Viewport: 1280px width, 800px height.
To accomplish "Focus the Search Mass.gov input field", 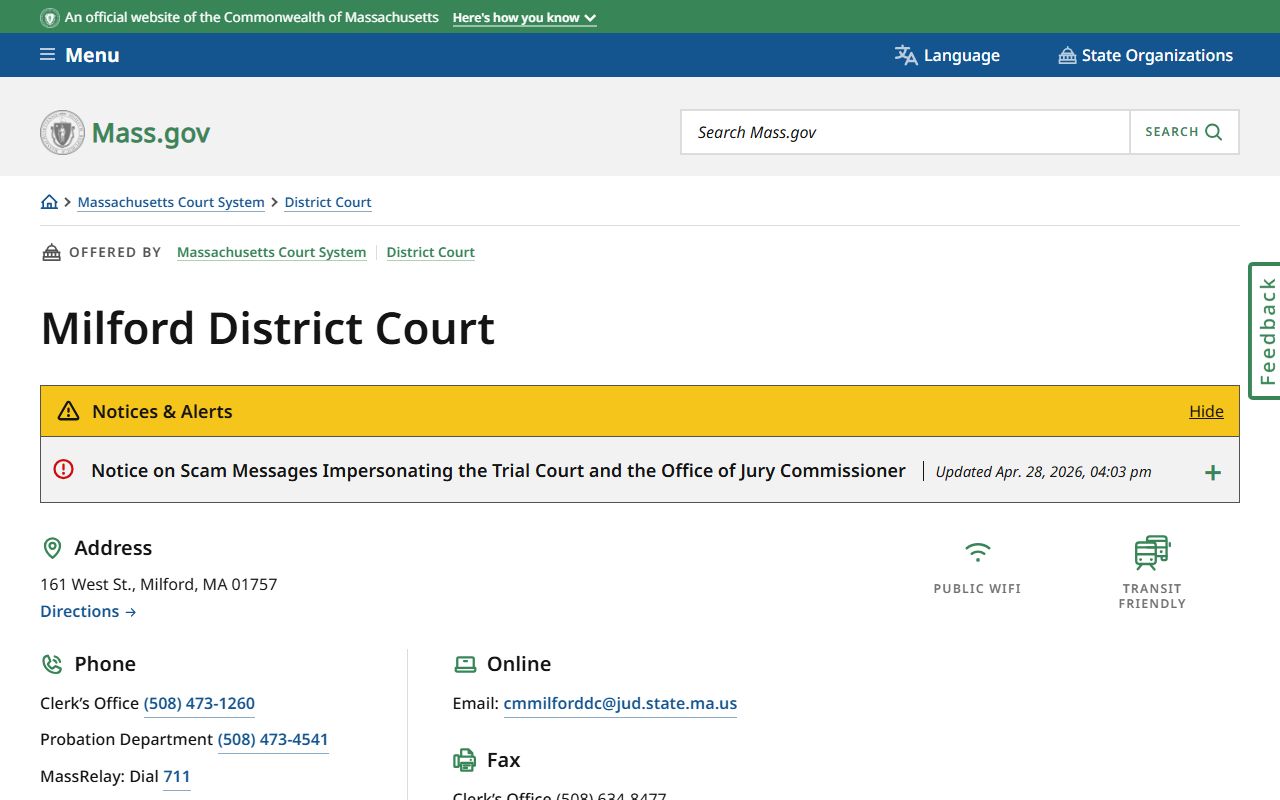I will click(x=905, y=132).
